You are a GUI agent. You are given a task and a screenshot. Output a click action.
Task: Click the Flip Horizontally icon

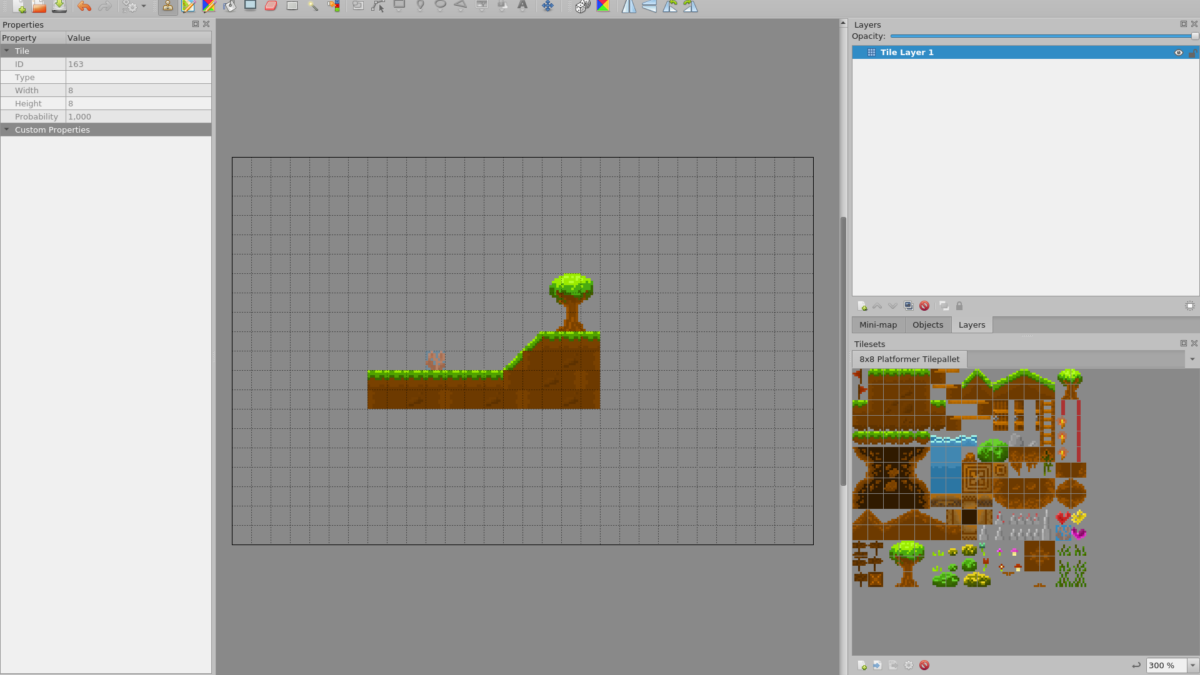pyautogui.click(x=628, y=6)
